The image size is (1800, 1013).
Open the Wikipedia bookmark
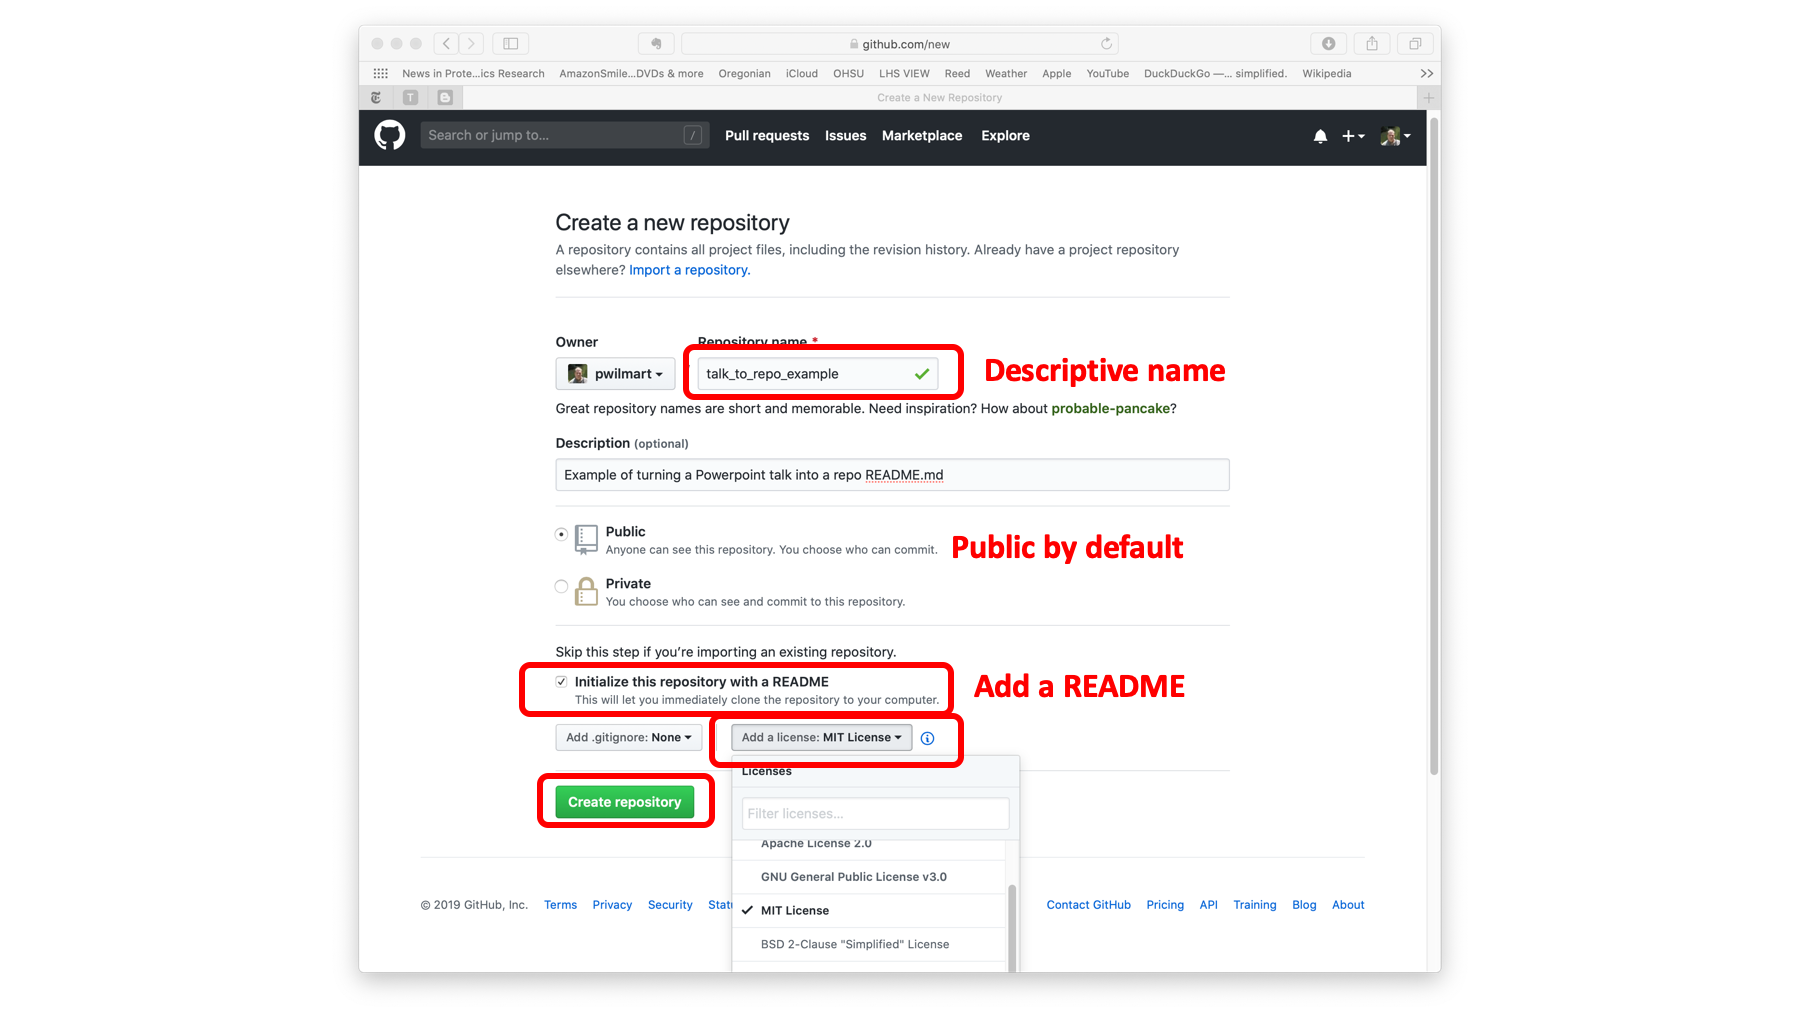click(x=1326, y=74)
